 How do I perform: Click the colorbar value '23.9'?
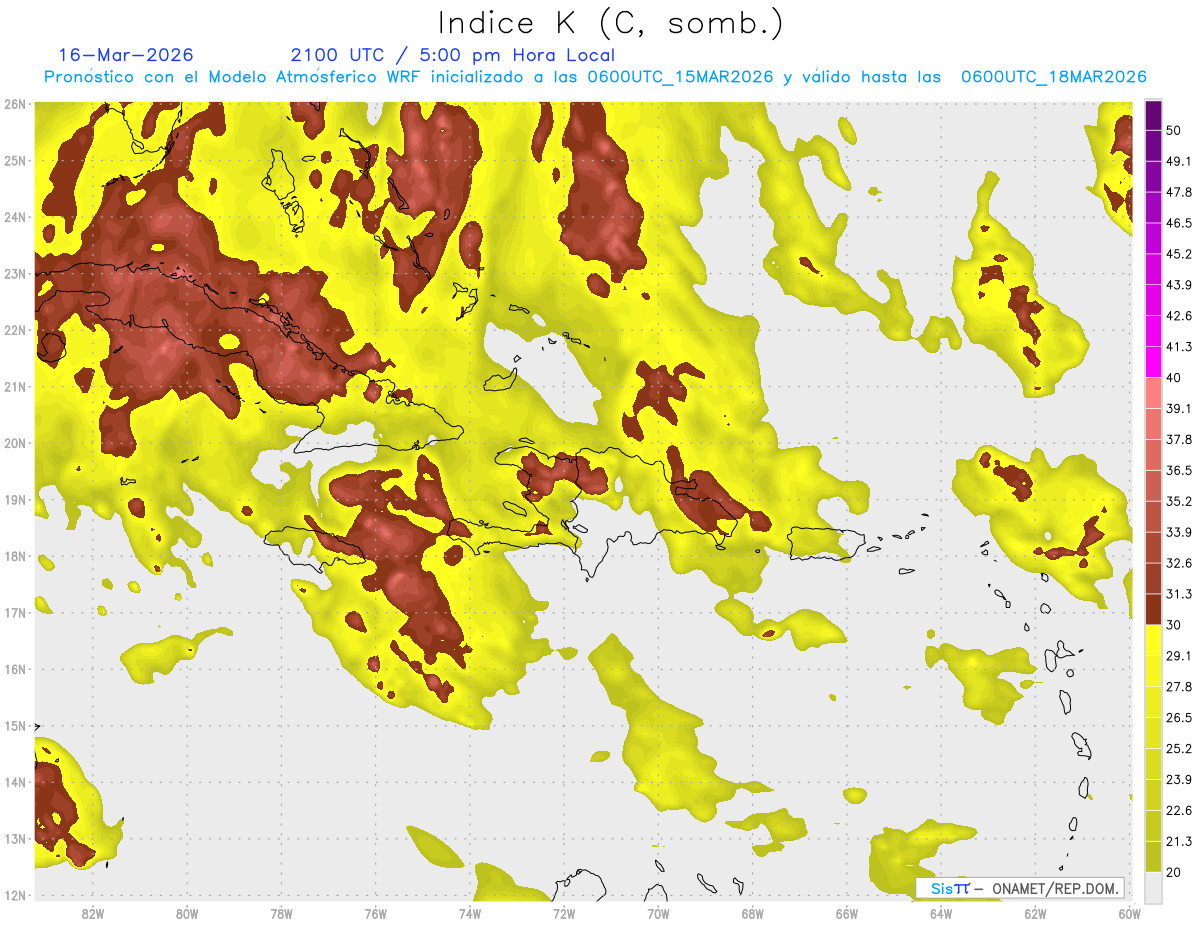[1179, 780]
